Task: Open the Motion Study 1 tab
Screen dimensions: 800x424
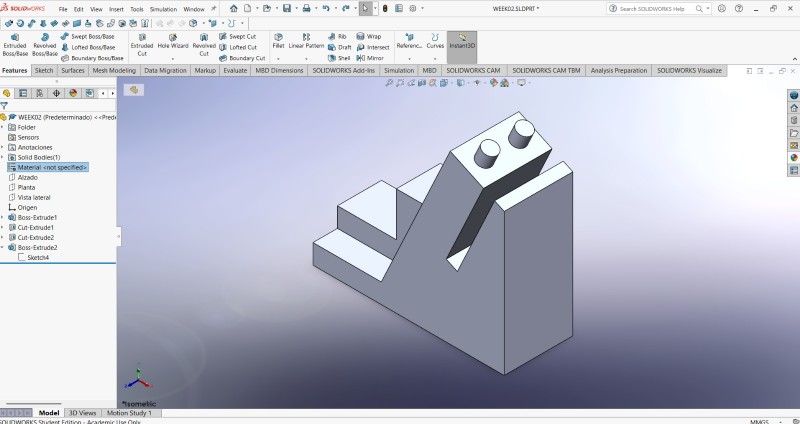Action: pos(130,413)
